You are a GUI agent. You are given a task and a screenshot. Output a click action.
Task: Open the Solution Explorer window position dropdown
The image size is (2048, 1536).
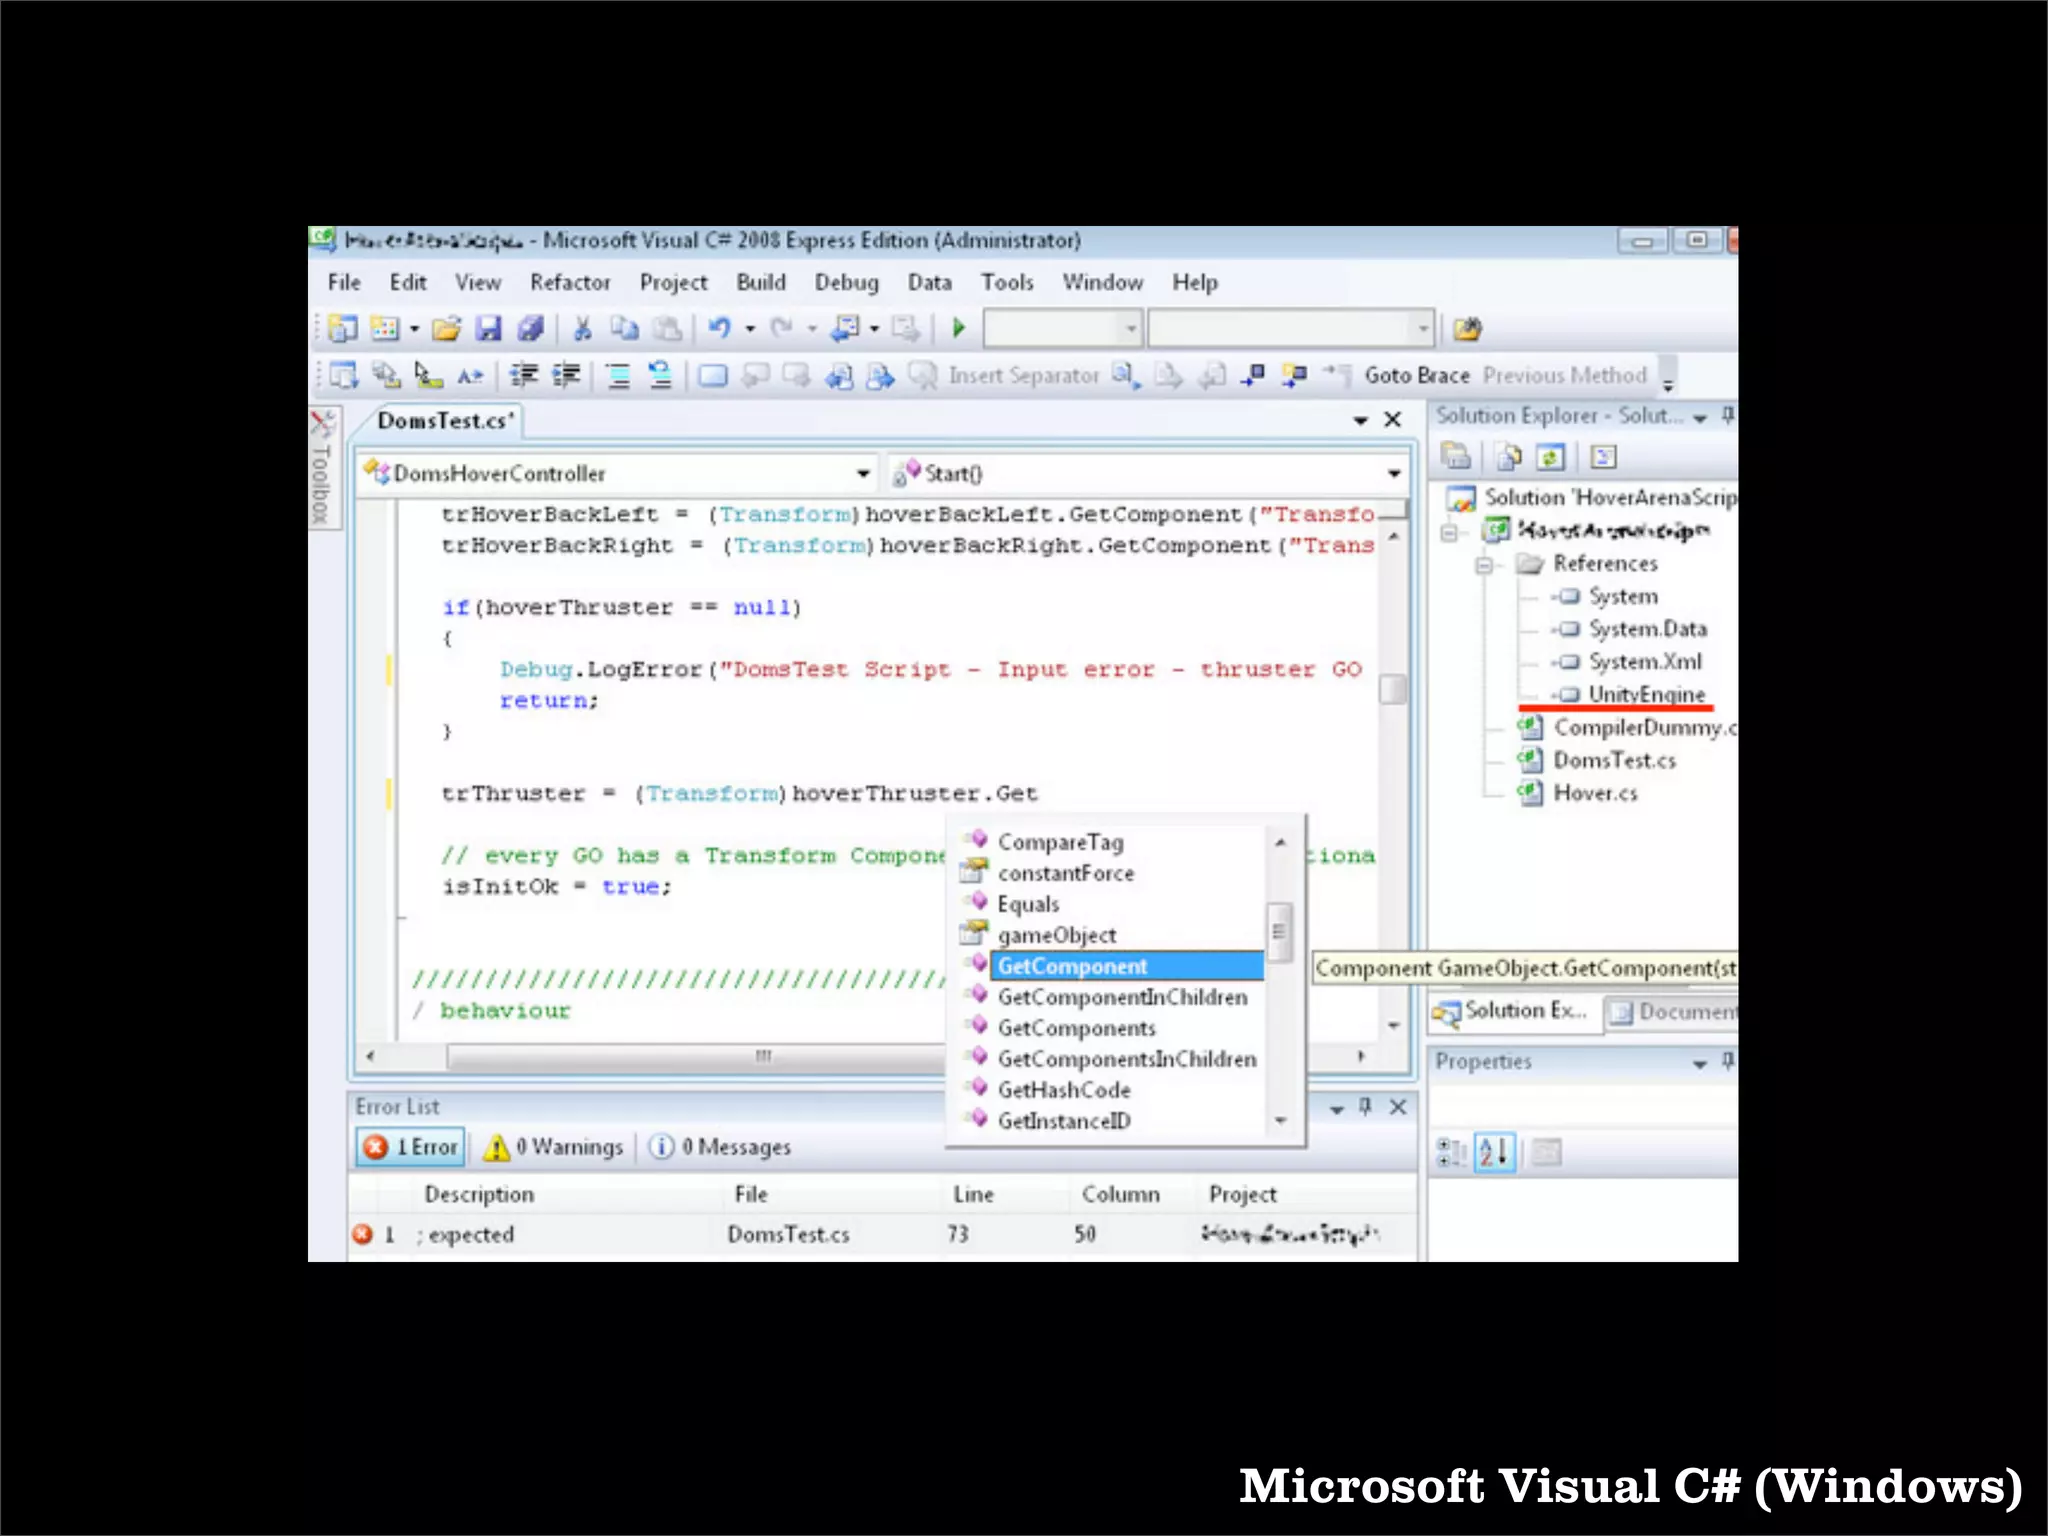[1700, 419]
